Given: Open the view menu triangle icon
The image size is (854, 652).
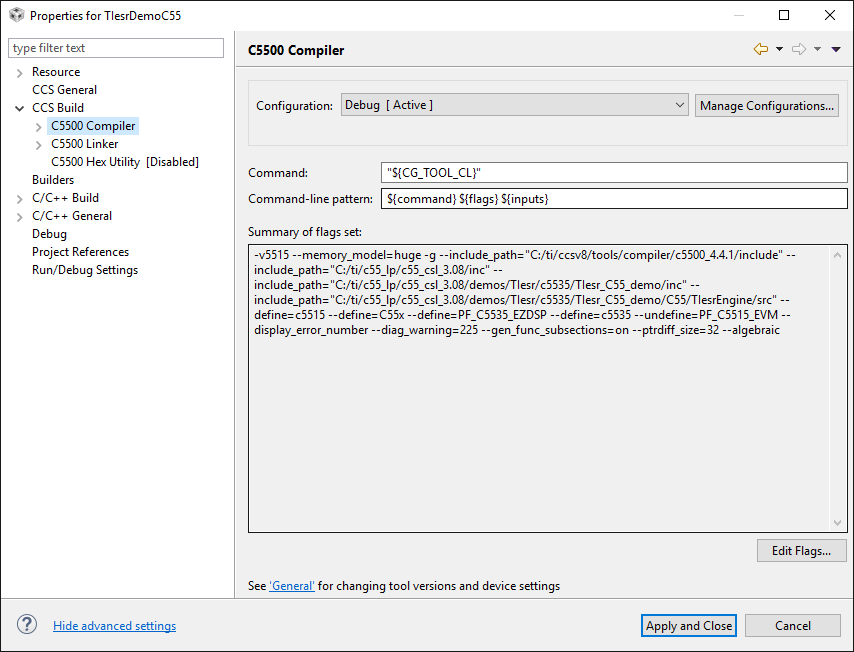Looking at the screenshot, I should click(x=836, y=49).
